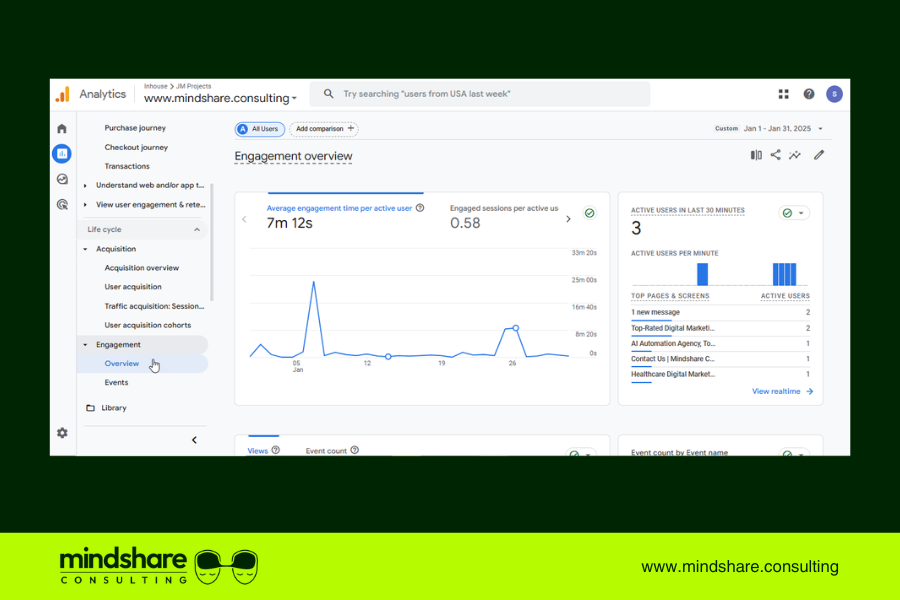This screenshot has height=600, width=900.
Task: Click the chart data point near Jan 14
Action: [388, 357]
